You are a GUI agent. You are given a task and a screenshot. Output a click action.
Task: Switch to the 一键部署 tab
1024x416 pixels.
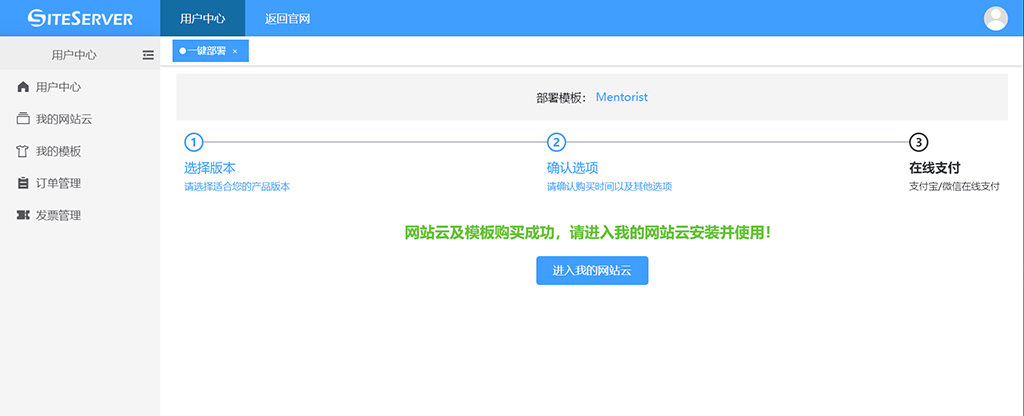[206, 51]
